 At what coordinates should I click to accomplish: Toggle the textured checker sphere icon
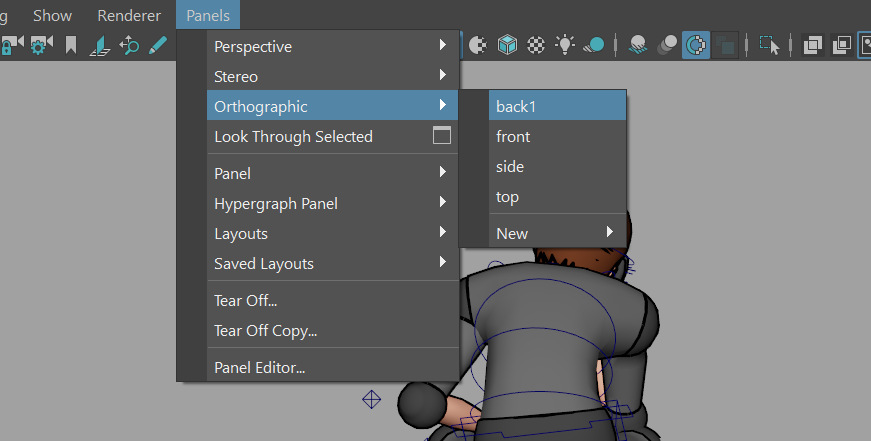coord(535,45)
